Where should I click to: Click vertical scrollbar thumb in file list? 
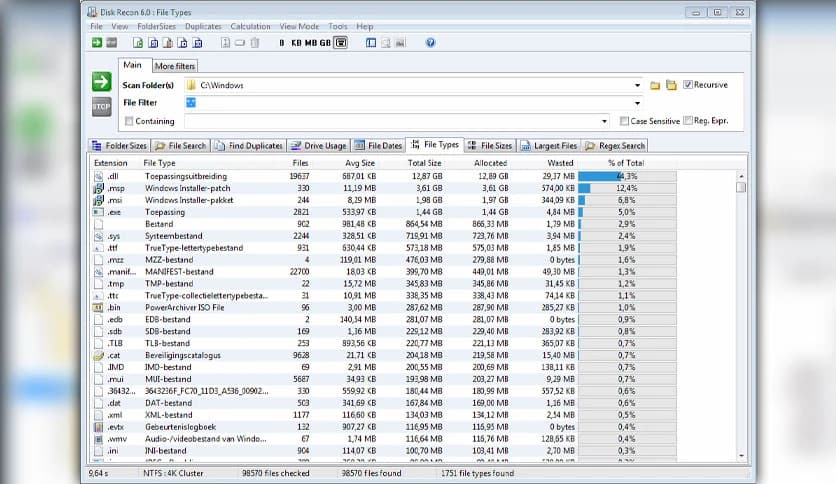coord(741,187)
